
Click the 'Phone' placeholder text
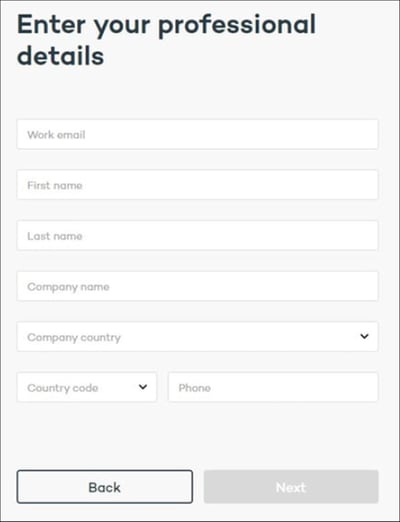click(195, 388)
